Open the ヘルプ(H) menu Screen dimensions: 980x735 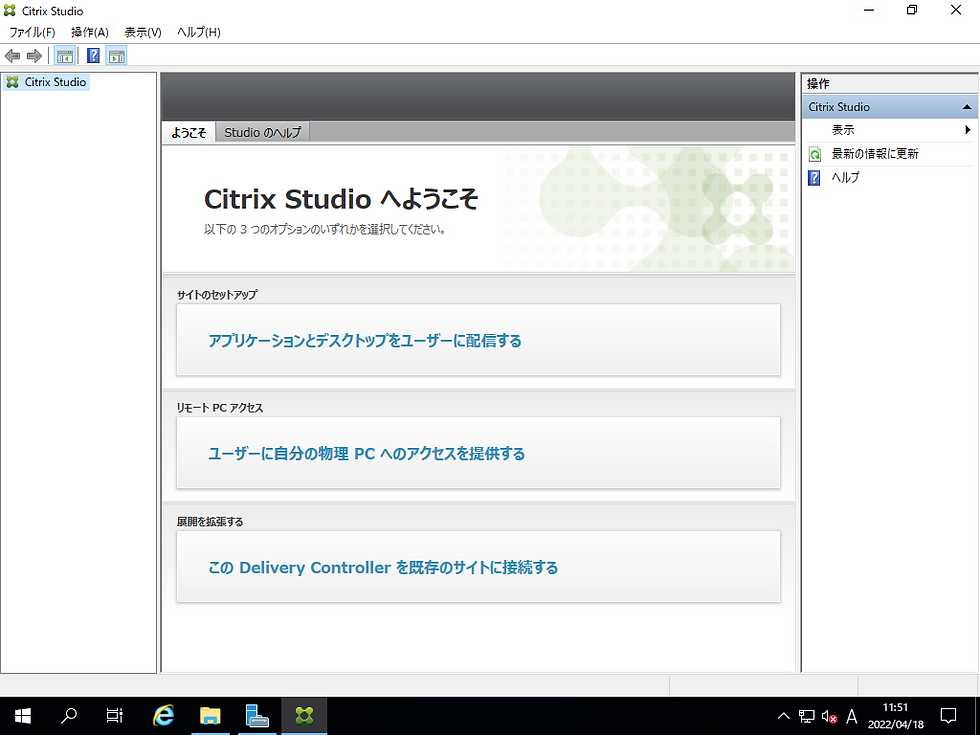199,32
